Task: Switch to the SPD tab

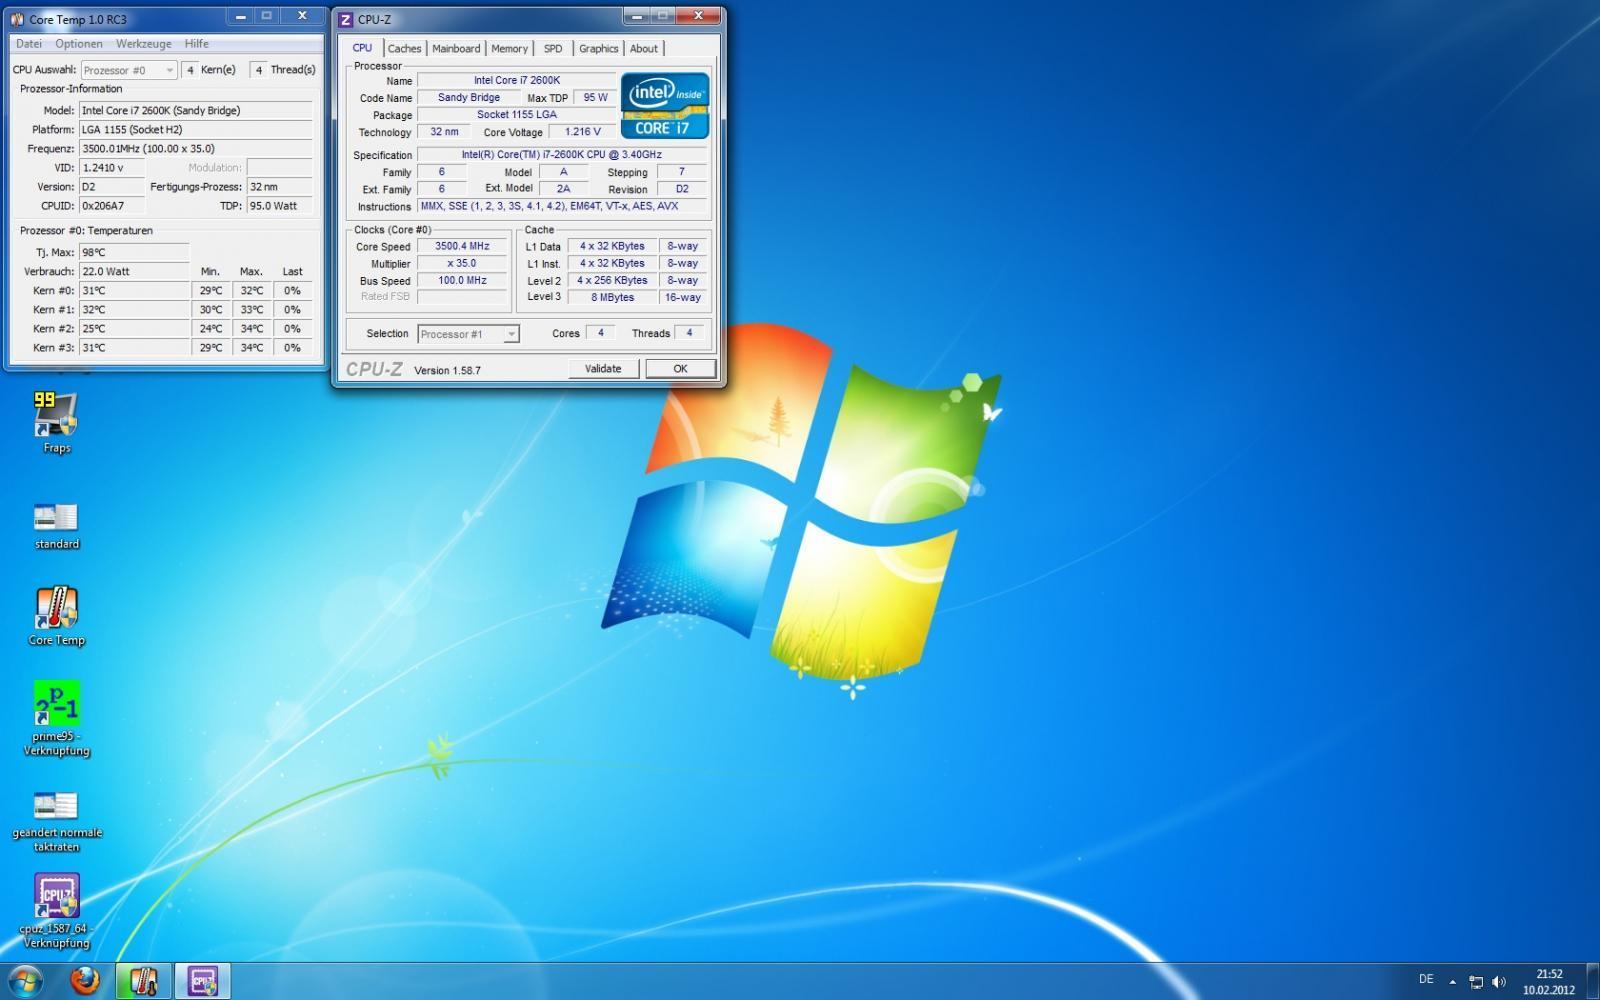Action: click(553, 48)
